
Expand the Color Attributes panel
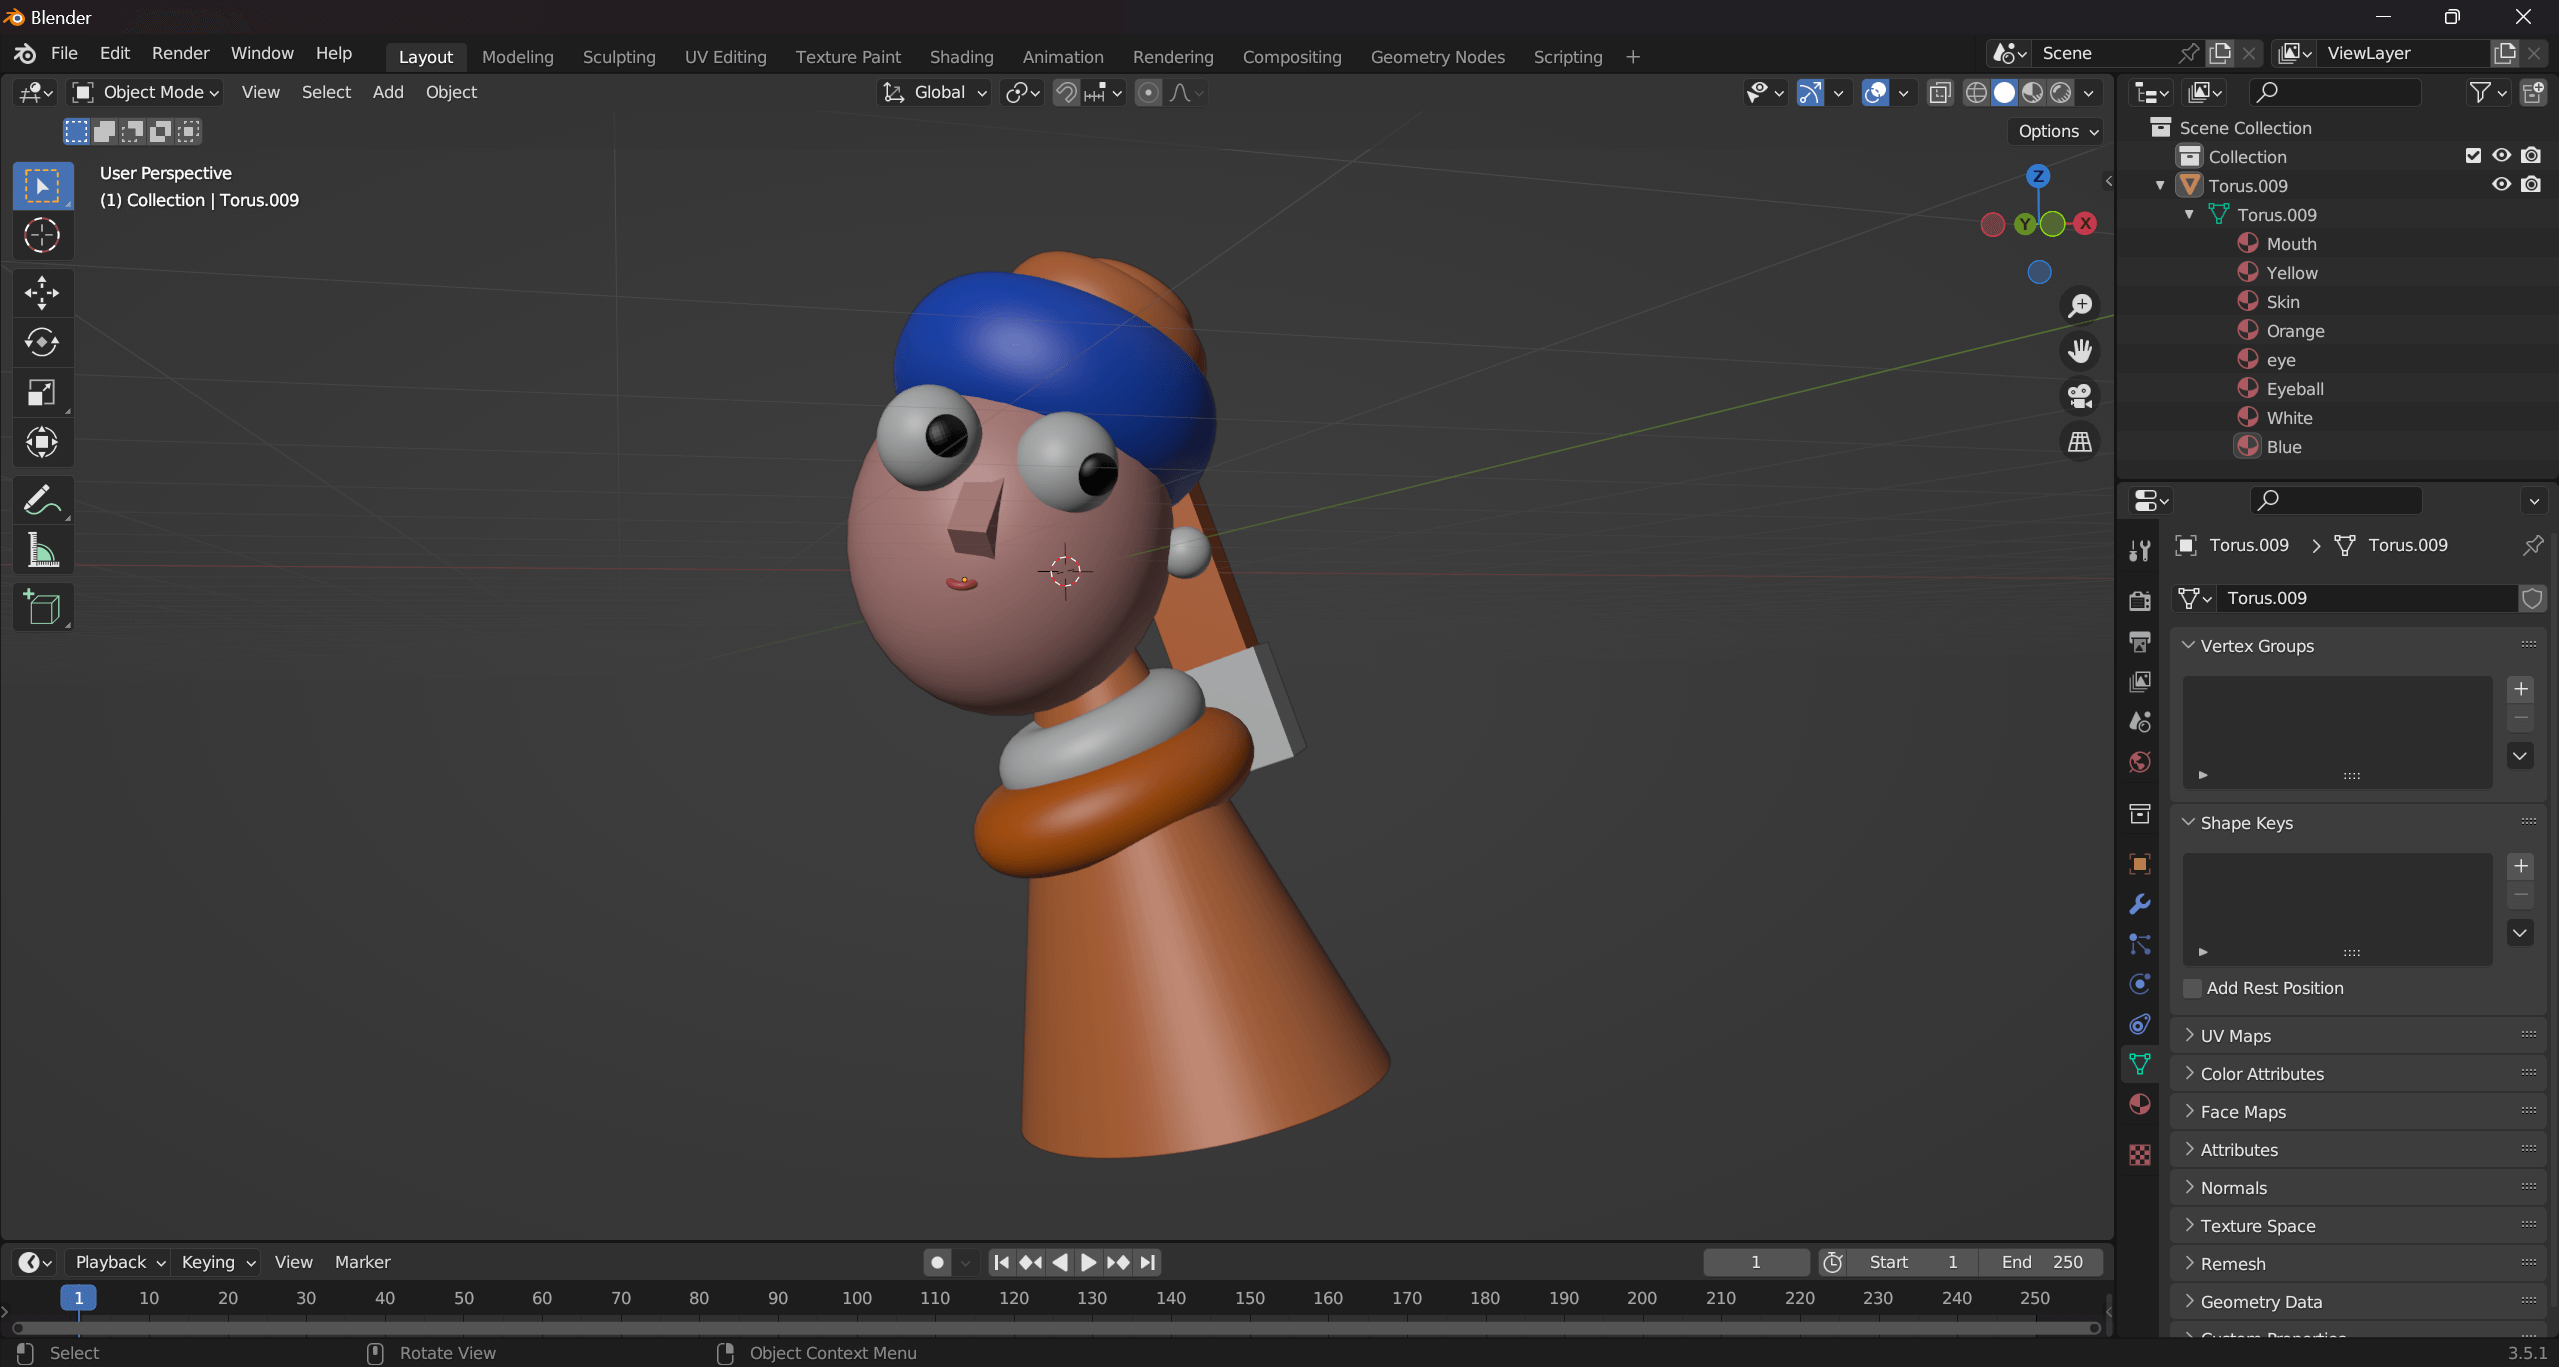[2189, 1074]
